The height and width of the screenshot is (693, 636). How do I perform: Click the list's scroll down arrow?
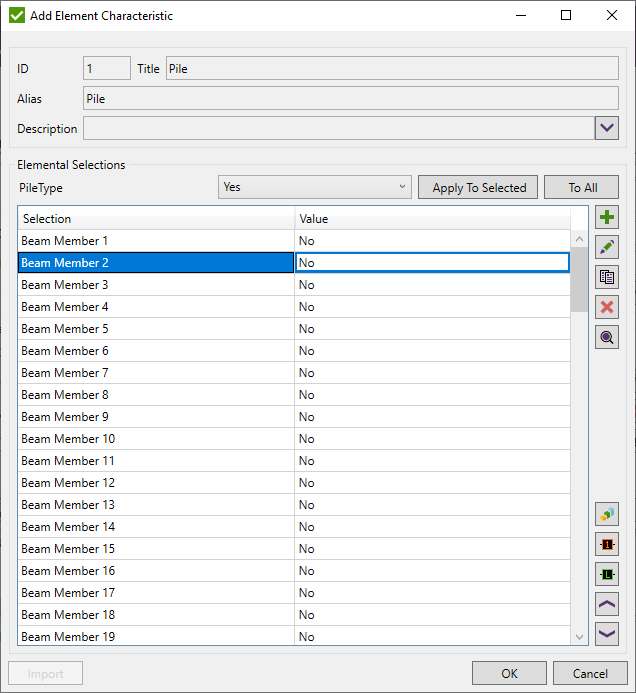pyautogui.click(x=579, y=637)
